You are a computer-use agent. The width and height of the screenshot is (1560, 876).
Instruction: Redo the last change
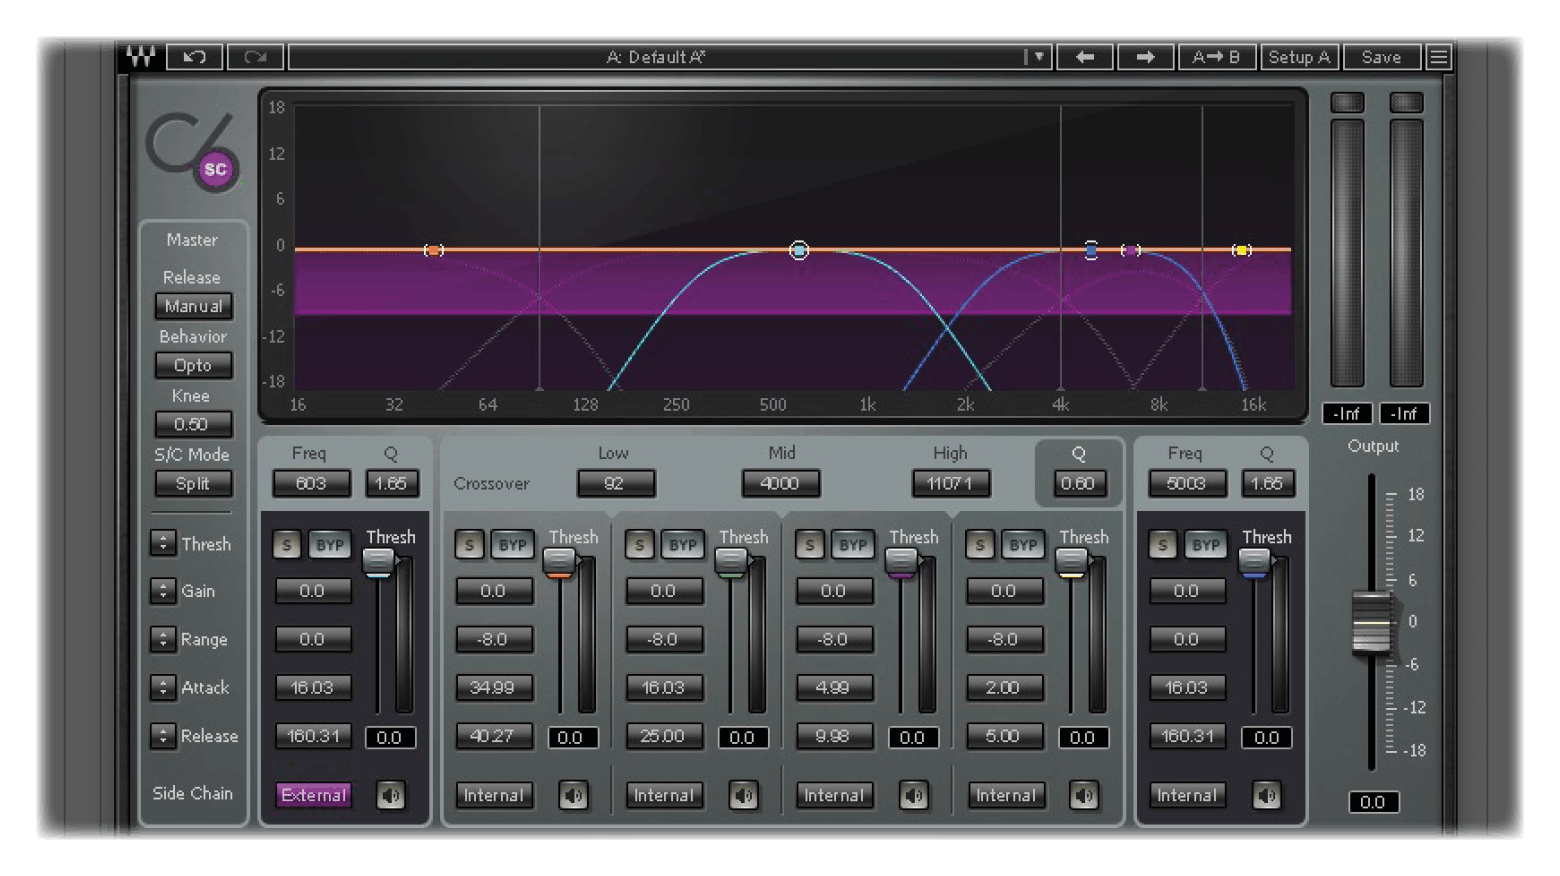(x=256, y=57)
